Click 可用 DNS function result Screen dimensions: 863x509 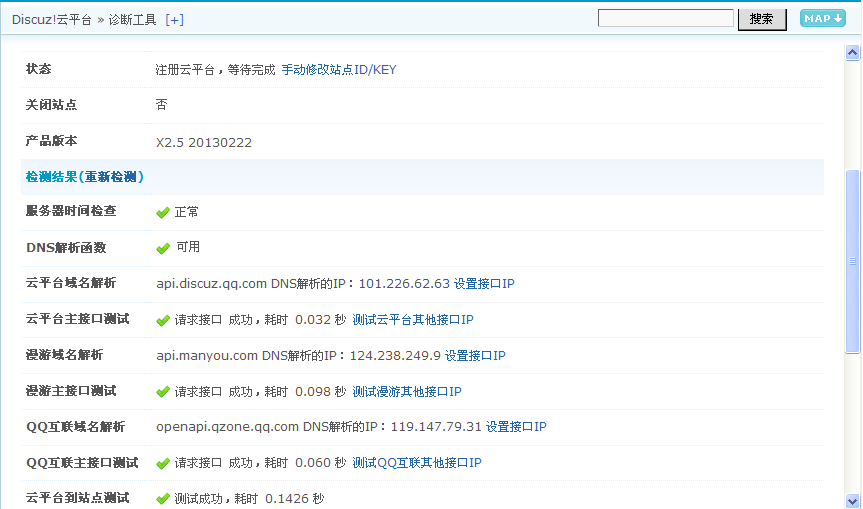(188, 247)
